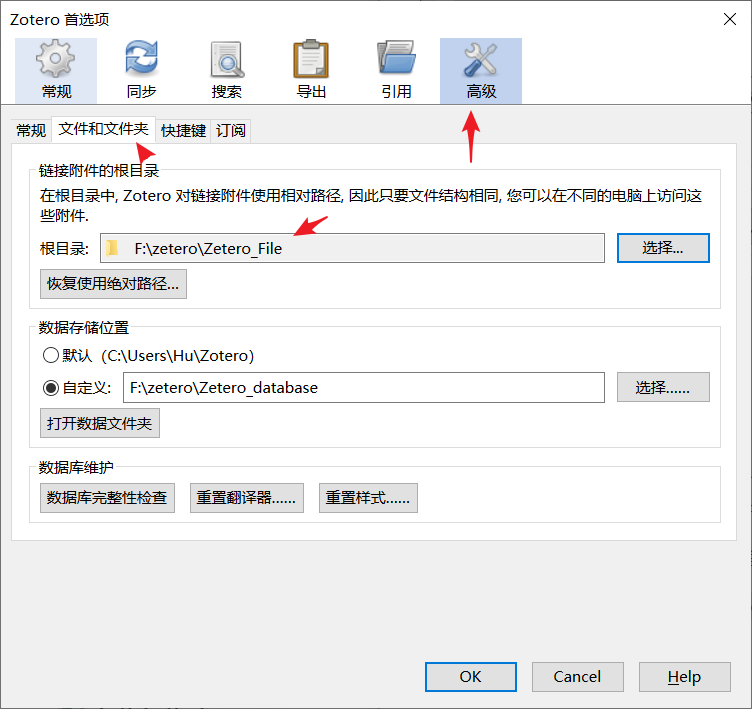752x709 pixels.
Task: Click the 数据存储位置 section heading
Action: click(84, 328)
